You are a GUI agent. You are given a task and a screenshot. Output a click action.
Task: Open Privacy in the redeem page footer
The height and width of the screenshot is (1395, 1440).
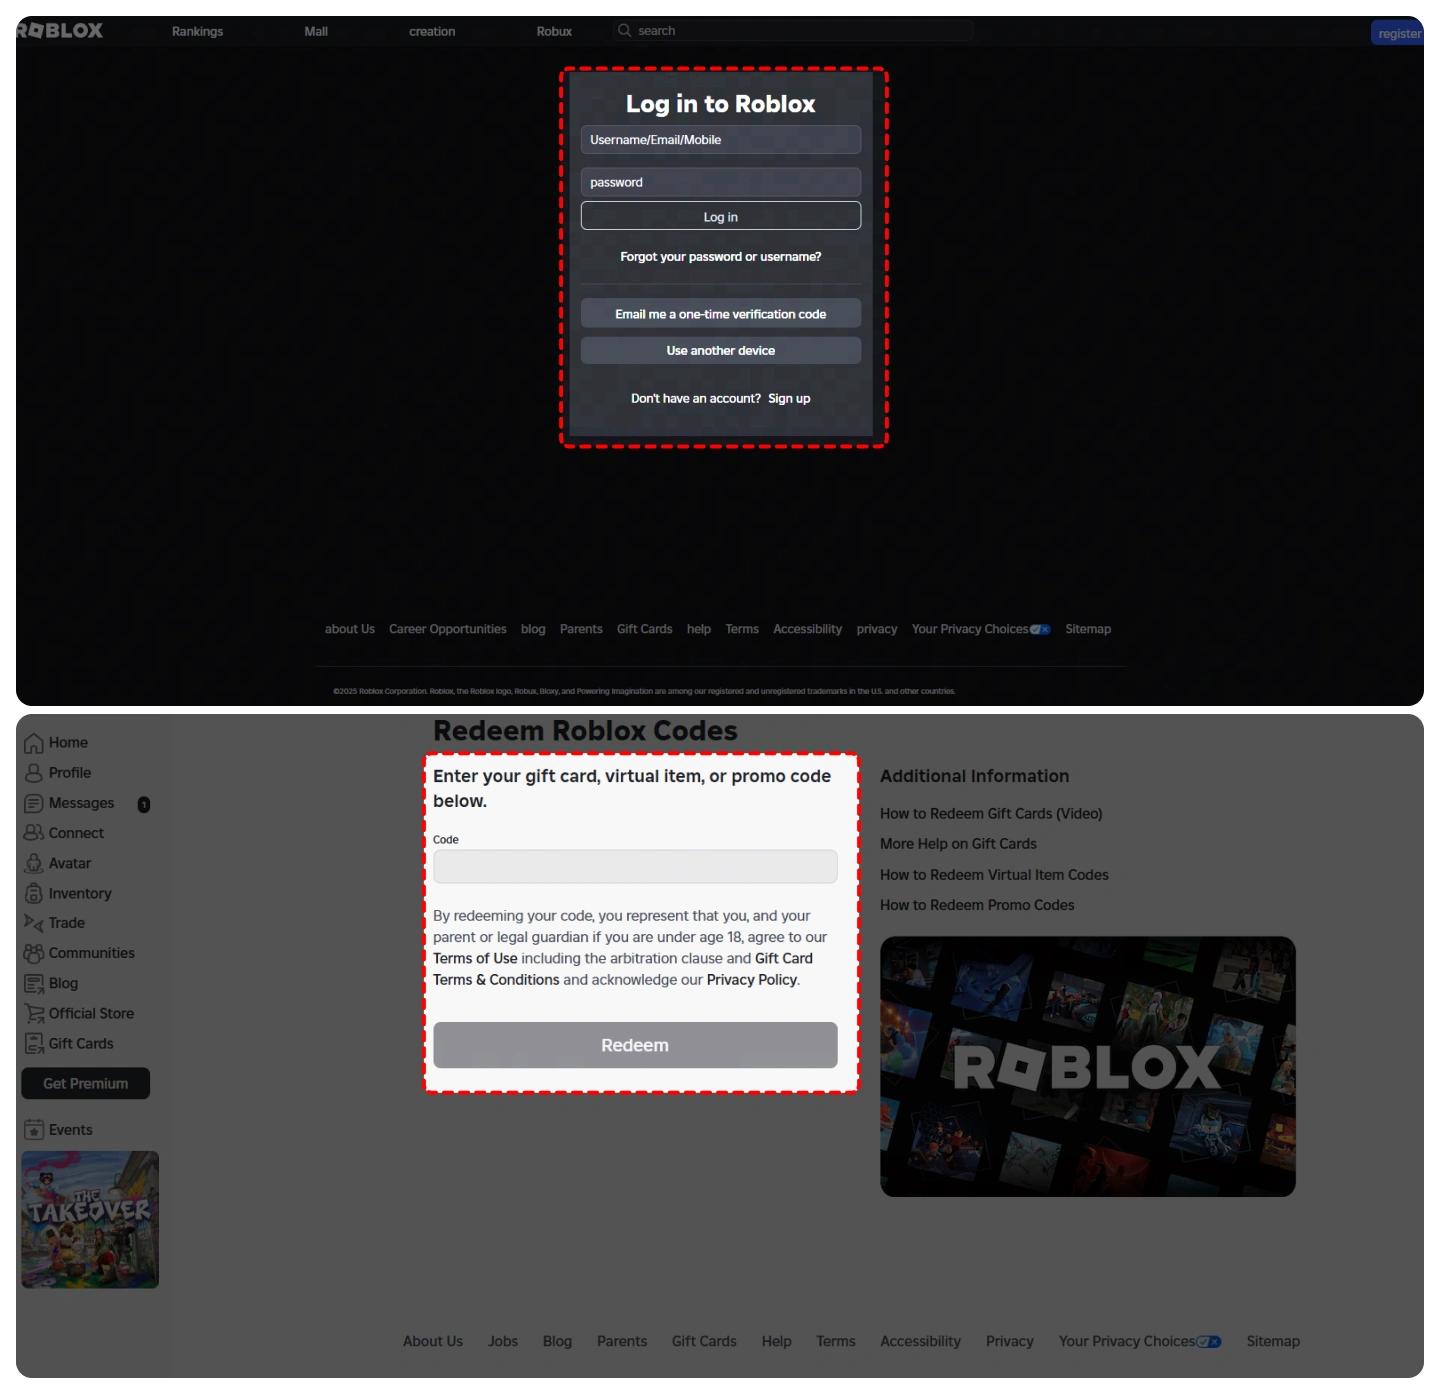click(1010, 1342)
